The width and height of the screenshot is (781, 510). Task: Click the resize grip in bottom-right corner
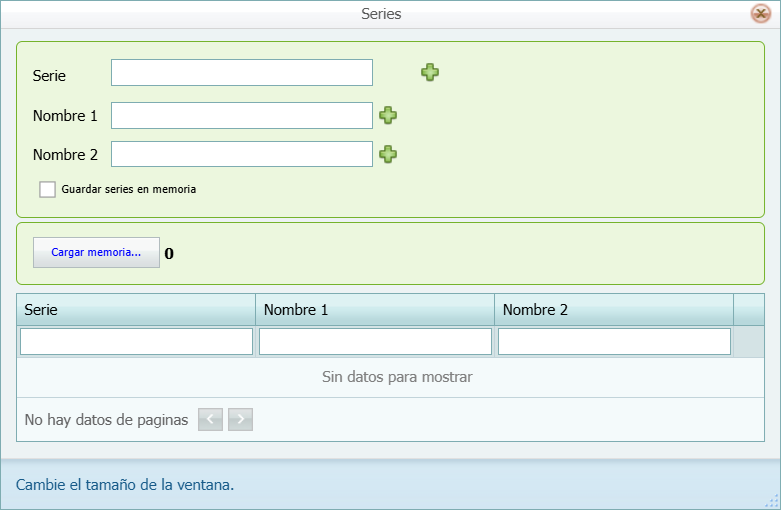772,501
